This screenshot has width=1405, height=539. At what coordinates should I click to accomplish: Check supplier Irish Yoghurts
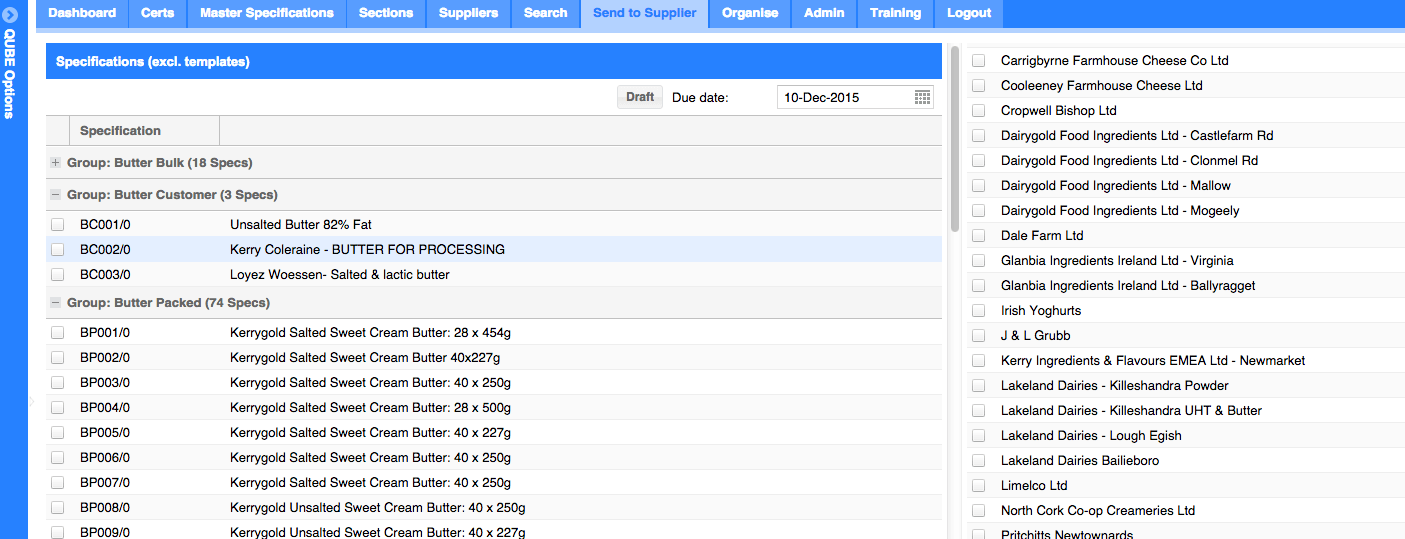(x=979, y=311)
